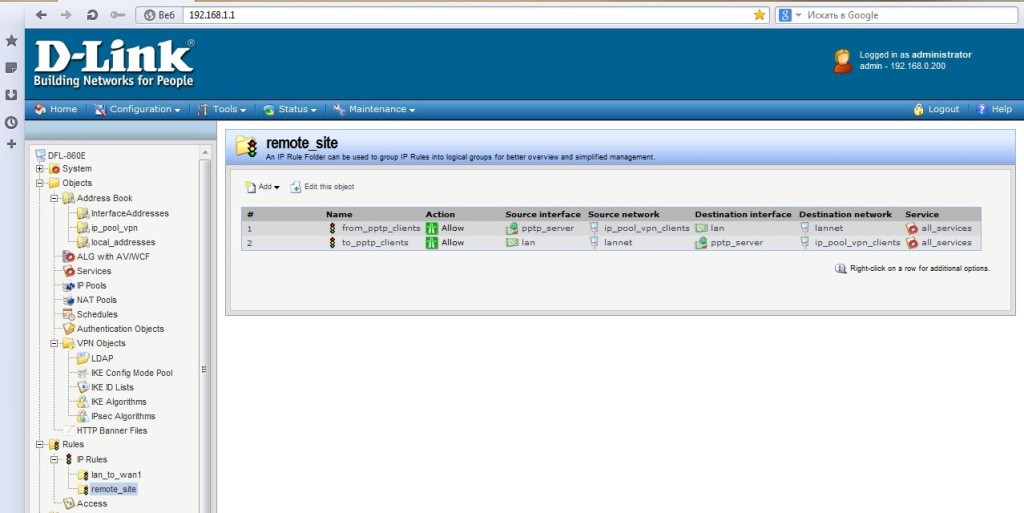This screenshot has width=1024, height=513.
Task: Click the Service column header
Action: tap(921, 214)
